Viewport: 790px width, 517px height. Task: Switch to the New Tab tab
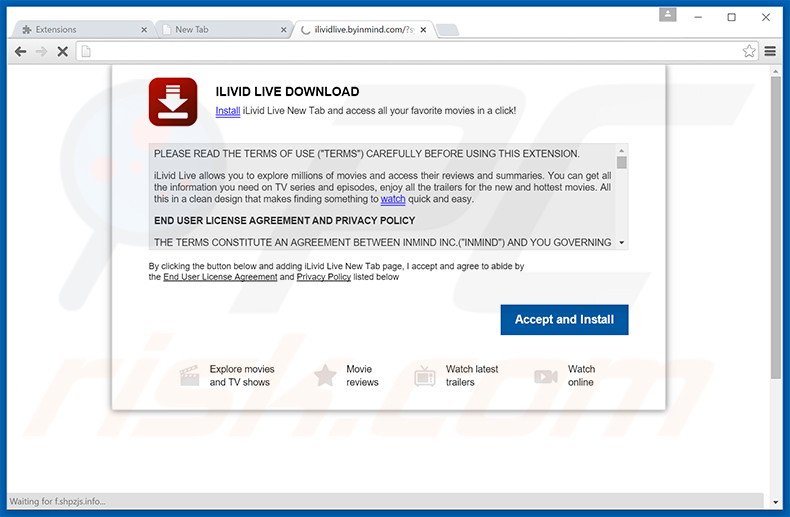222,30
